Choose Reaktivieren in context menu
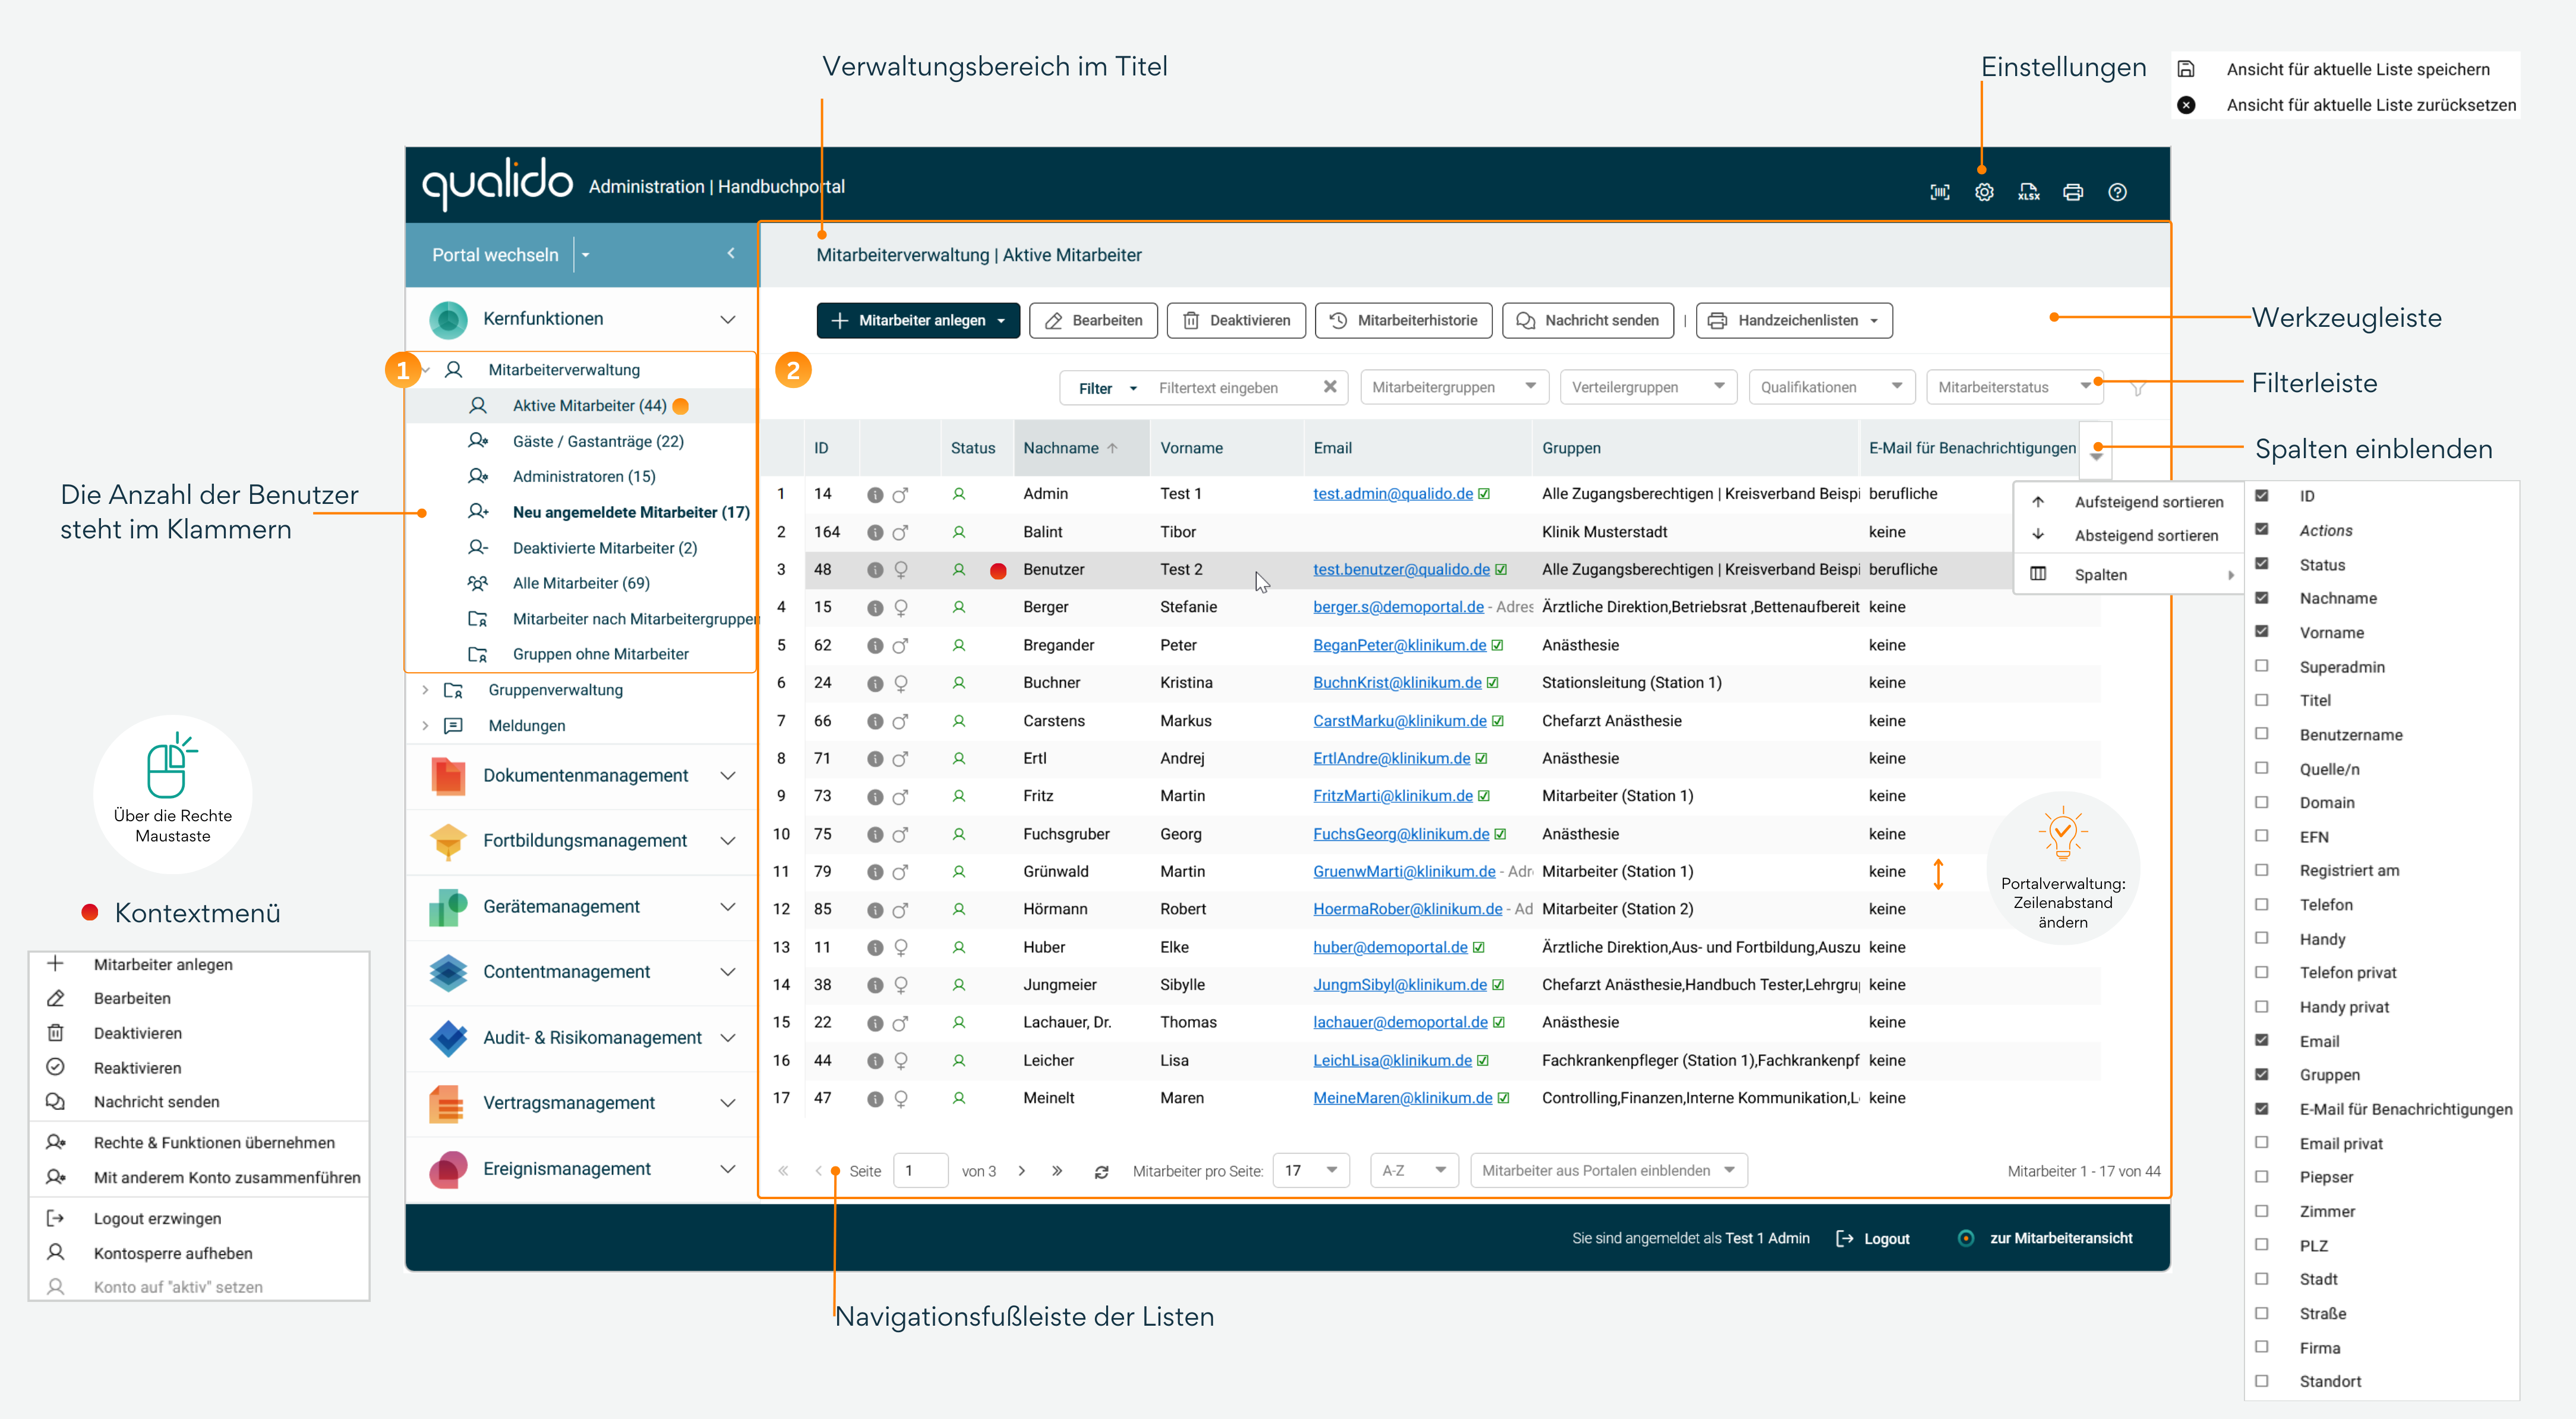2576x1419 pixels. click(200, 1068)
